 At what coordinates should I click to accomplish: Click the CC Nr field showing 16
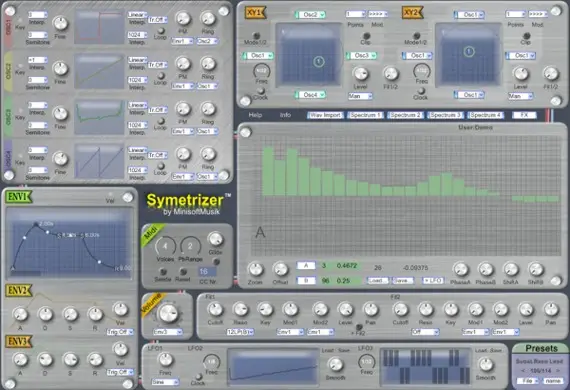click(207, 272)
